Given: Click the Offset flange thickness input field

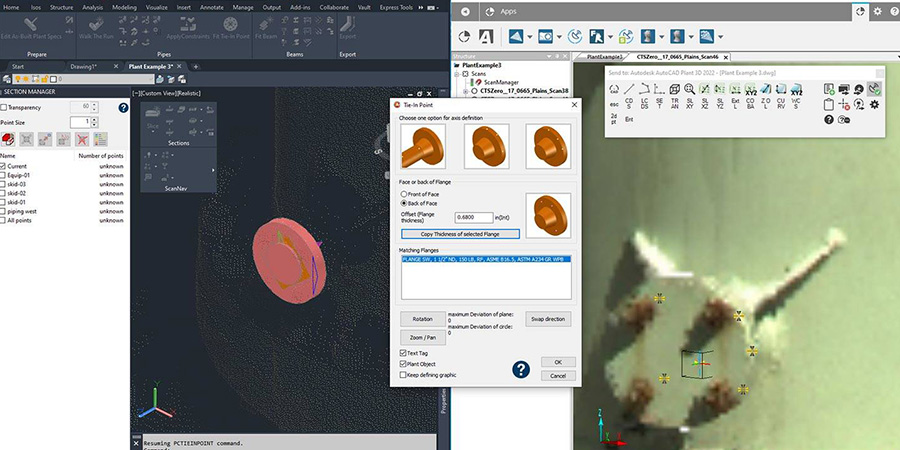Looking at the screenshot, I should (x=473, y=216).
